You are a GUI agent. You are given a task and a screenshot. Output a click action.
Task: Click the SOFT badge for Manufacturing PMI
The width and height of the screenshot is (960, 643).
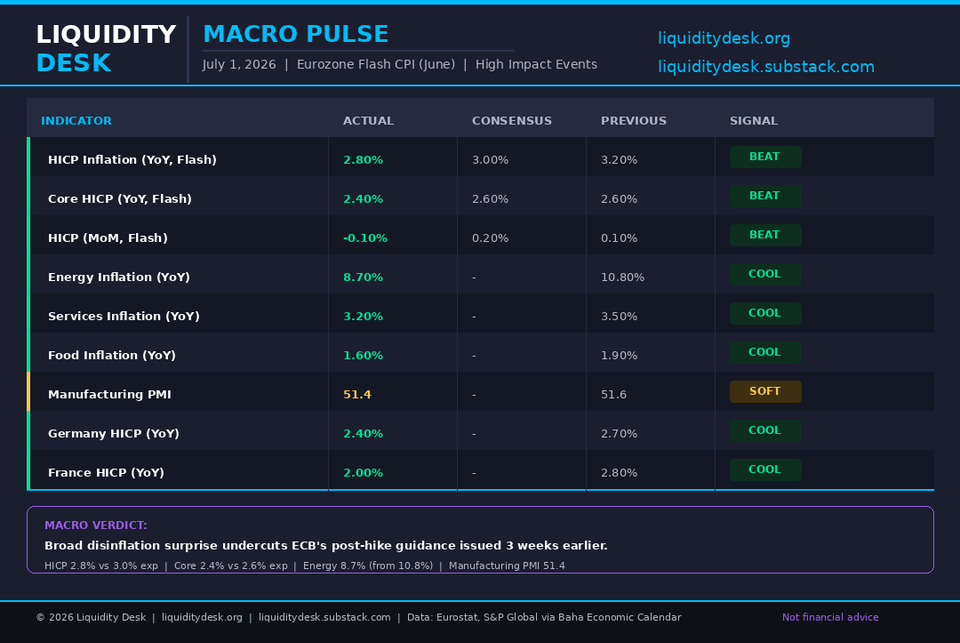(x=765, y=391)
